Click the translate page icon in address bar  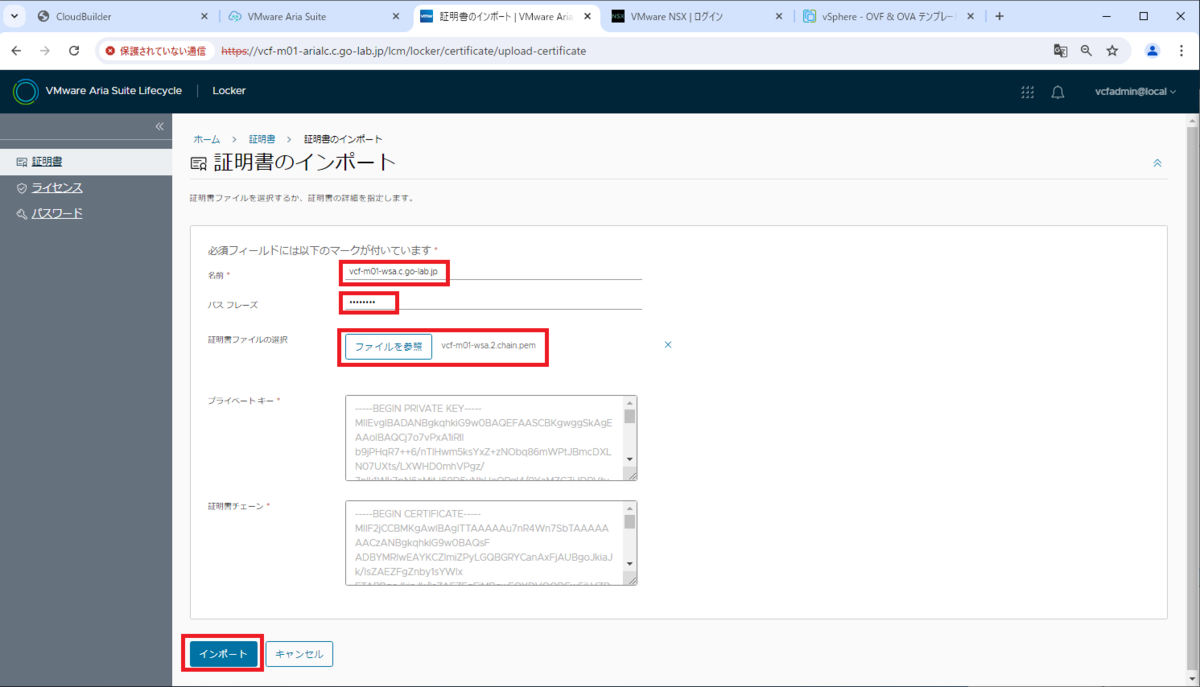pos(1060,50)
